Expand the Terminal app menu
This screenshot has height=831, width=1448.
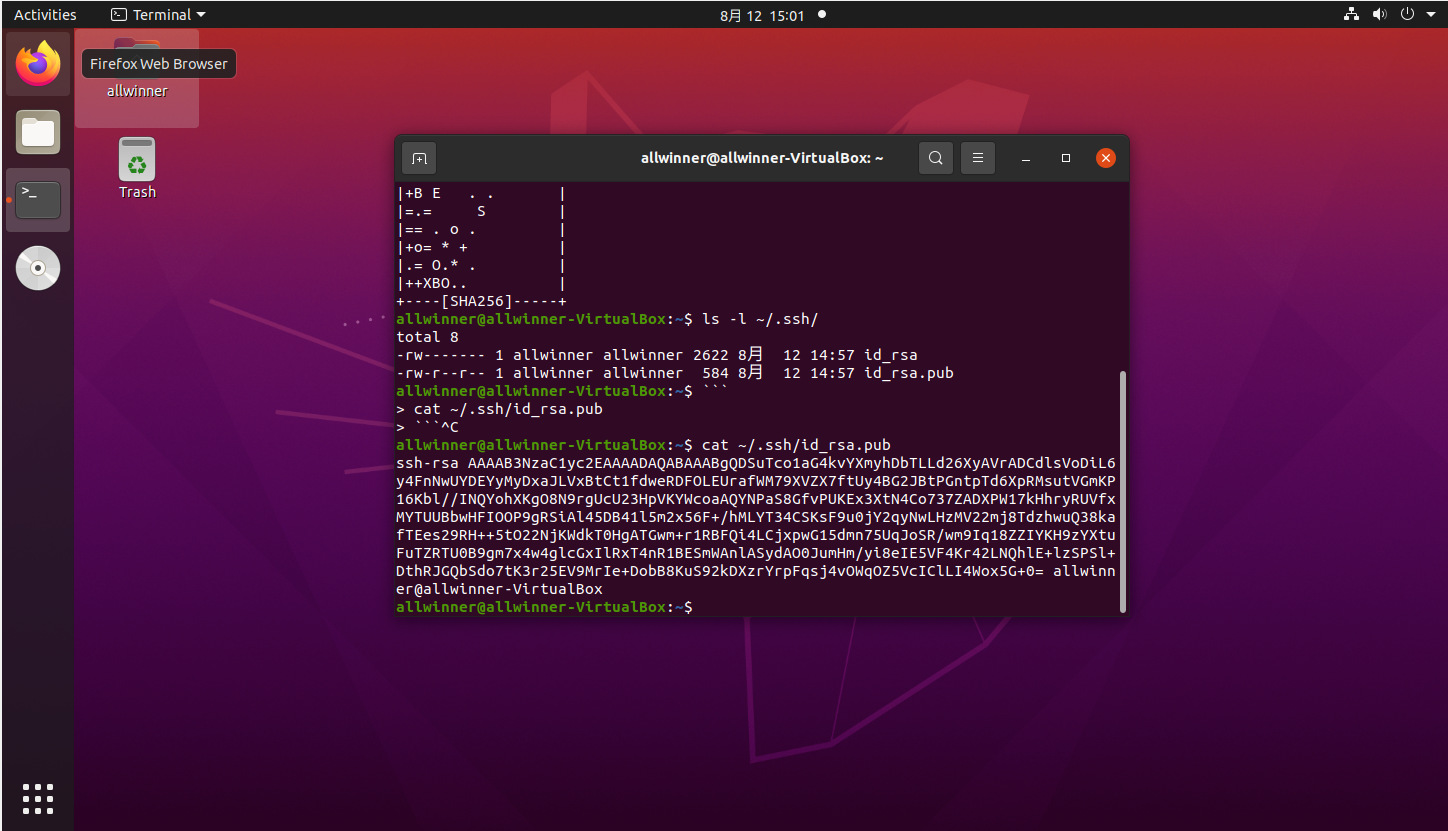(x=157, y=14)
